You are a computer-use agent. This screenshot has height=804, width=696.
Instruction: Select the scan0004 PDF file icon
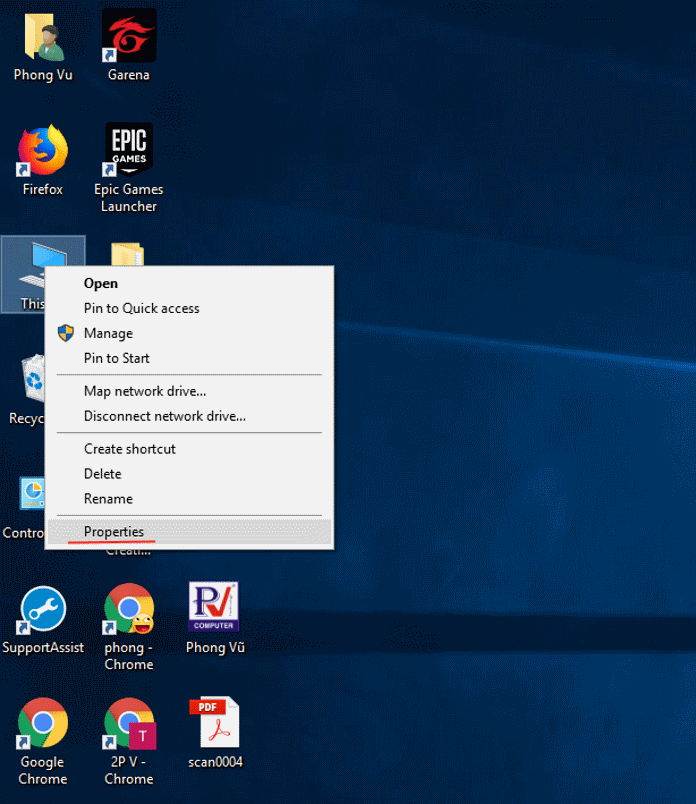tap(214, 725)
